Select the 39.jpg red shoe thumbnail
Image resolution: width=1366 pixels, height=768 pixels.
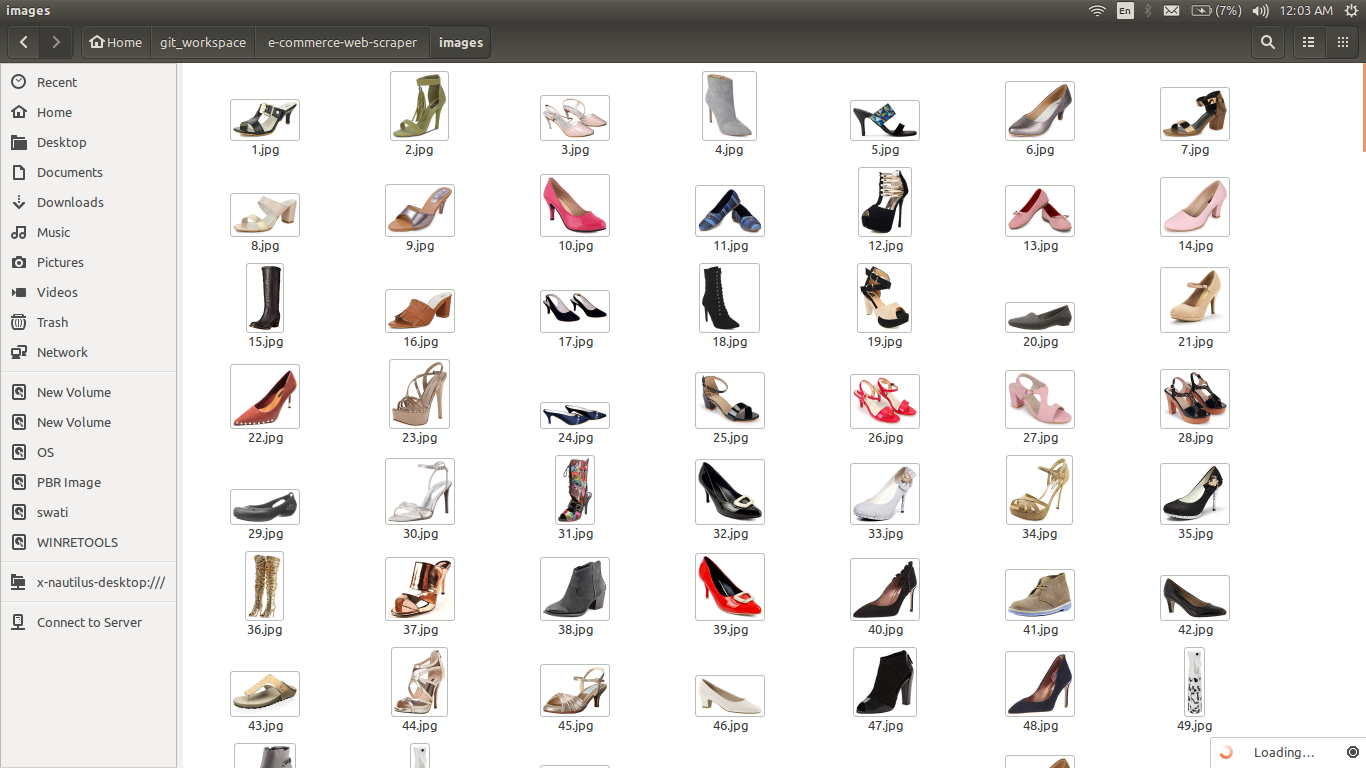(x=730, y=587)
